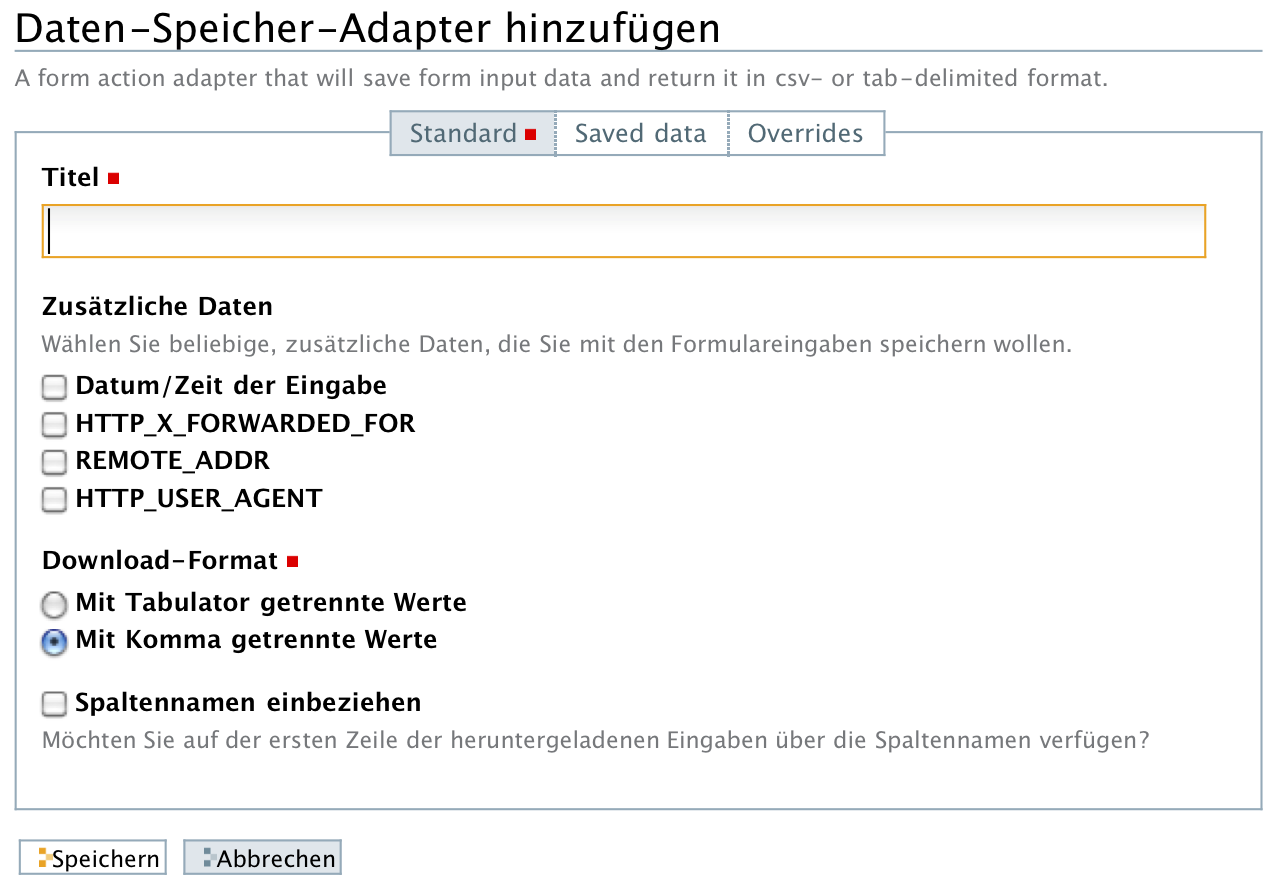Open the Overrides tab
The height and width of the screenshot is (892, 1279).
[x=805, y=133]
